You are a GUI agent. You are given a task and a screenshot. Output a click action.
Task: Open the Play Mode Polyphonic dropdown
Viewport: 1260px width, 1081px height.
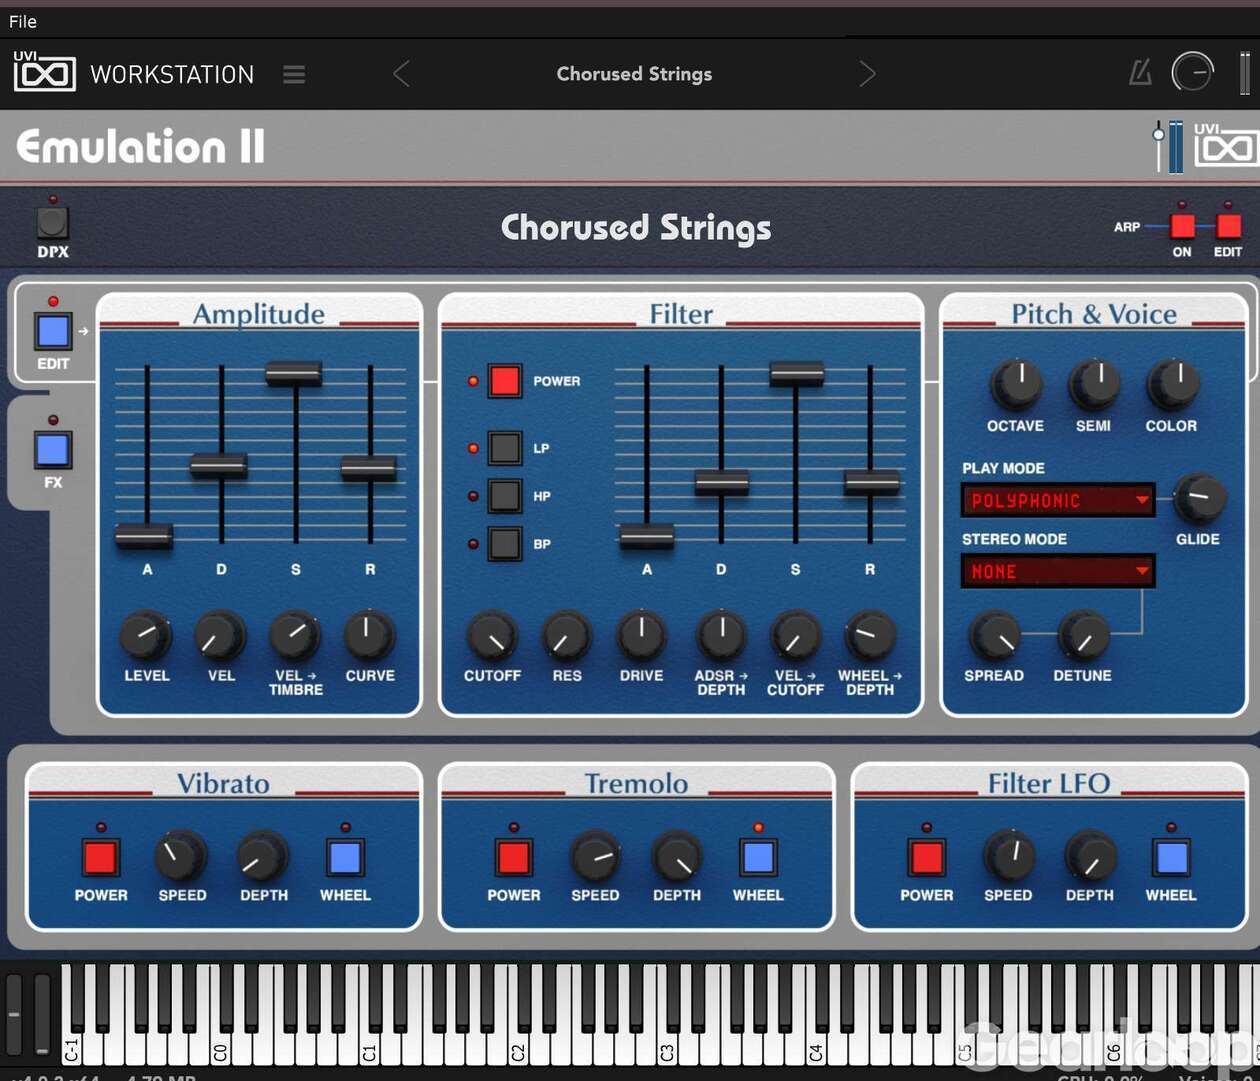[1057, 500]
